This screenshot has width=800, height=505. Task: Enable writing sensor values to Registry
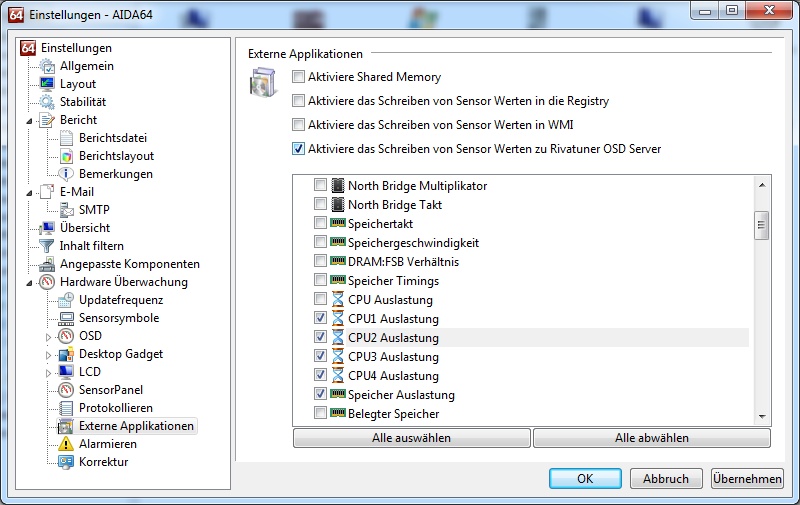point(298,100)
